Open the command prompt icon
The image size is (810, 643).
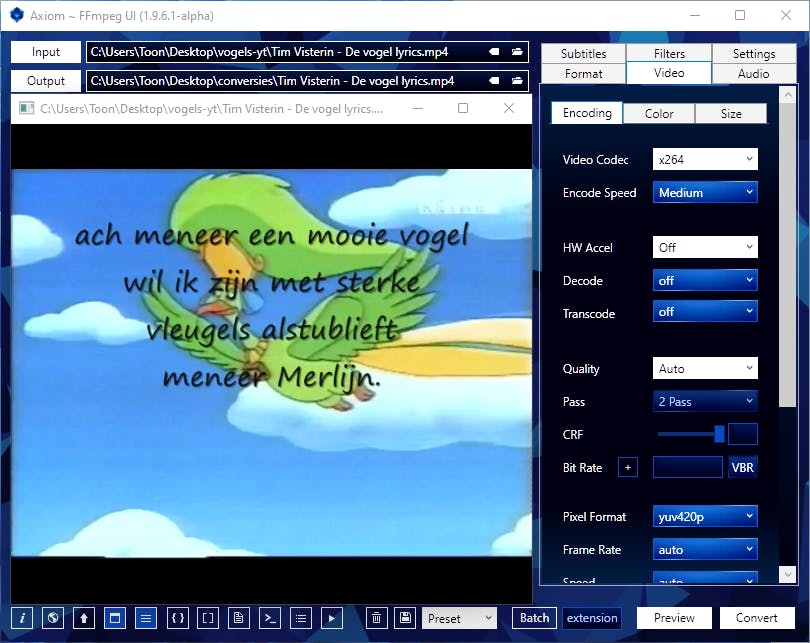coord(270,618)
